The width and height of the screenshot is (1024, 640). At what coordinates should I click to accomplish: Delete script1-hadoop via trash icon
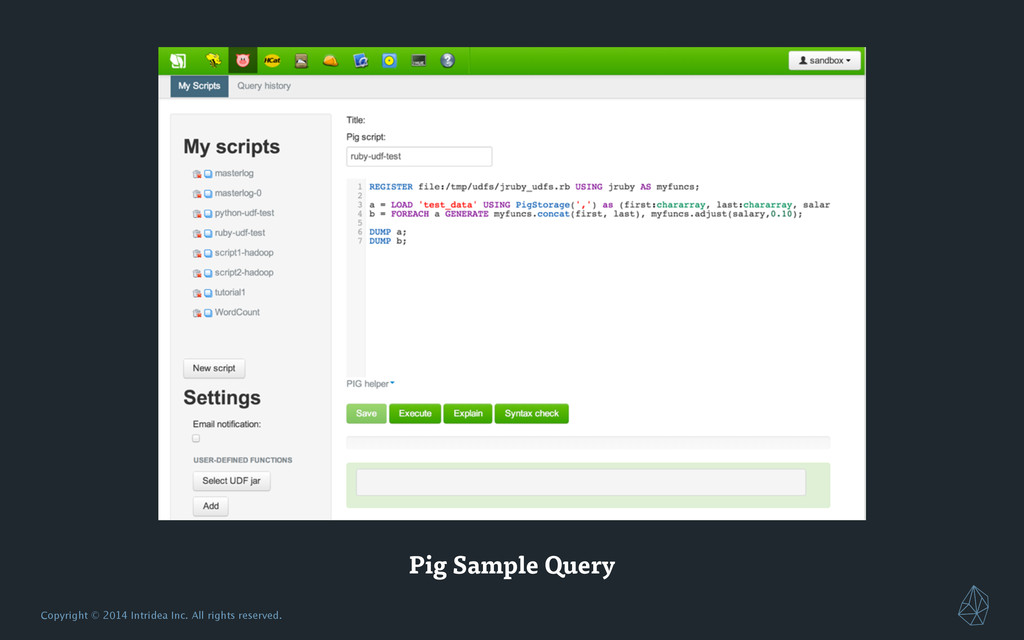[197, 253]
